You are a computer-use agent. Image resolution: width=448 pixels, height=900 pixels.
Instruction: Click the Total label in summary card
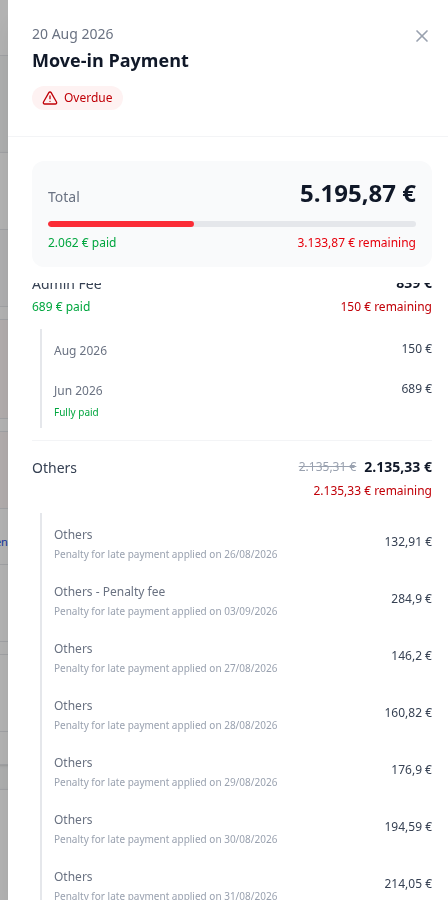coord(64,197)
